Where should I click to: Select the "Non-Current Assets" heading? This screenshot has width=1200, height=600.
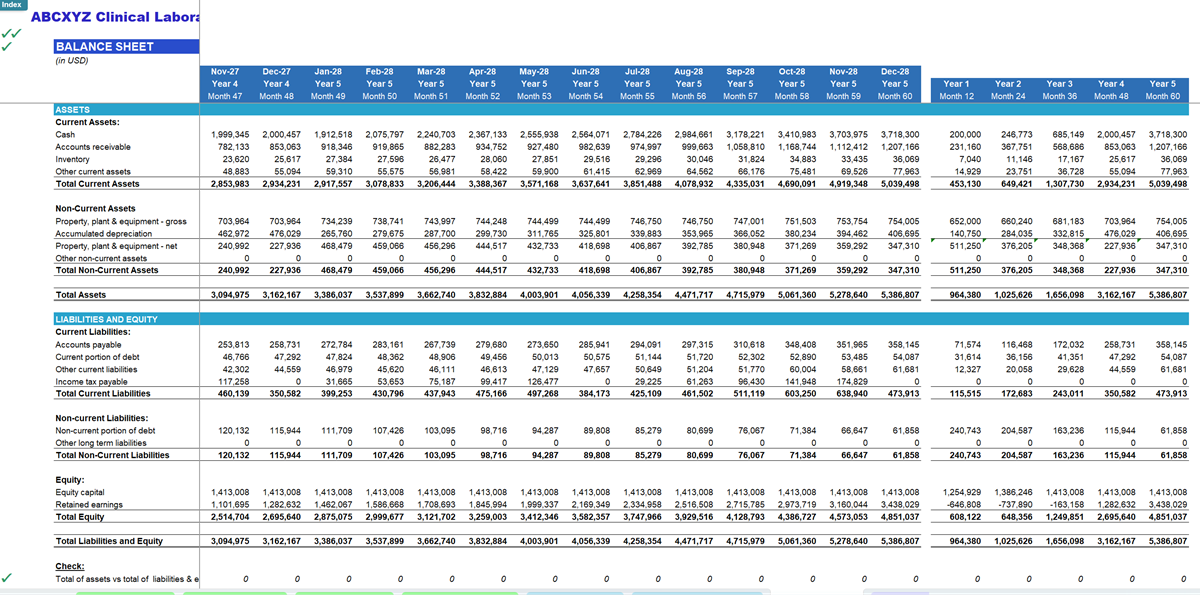pos(96,208)
